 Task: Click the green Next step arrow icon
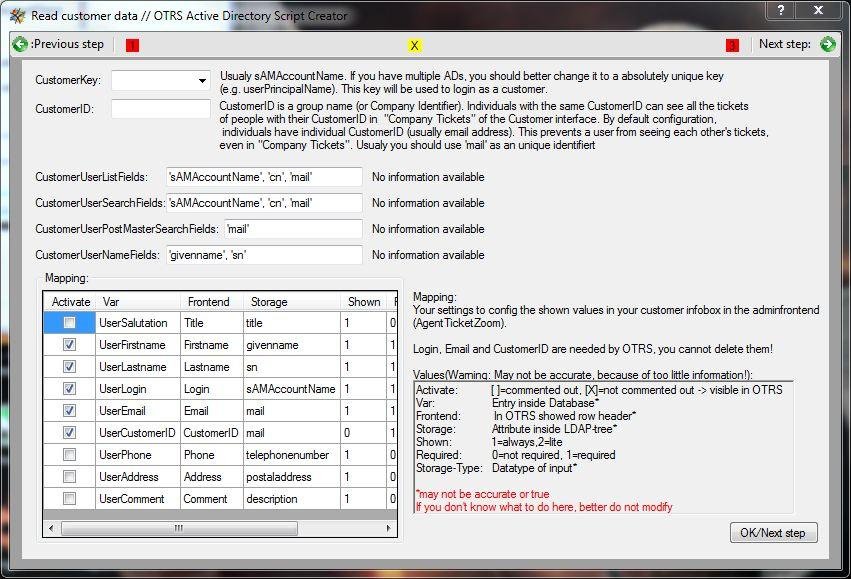pos(828,44)
